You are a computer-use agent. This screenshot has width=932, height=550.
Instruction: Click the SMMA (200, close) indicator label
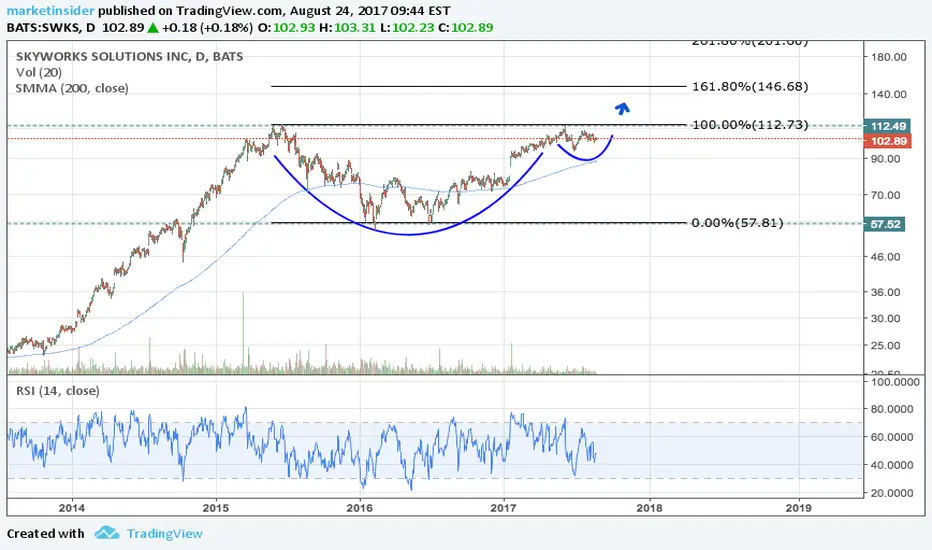(72, 89)
